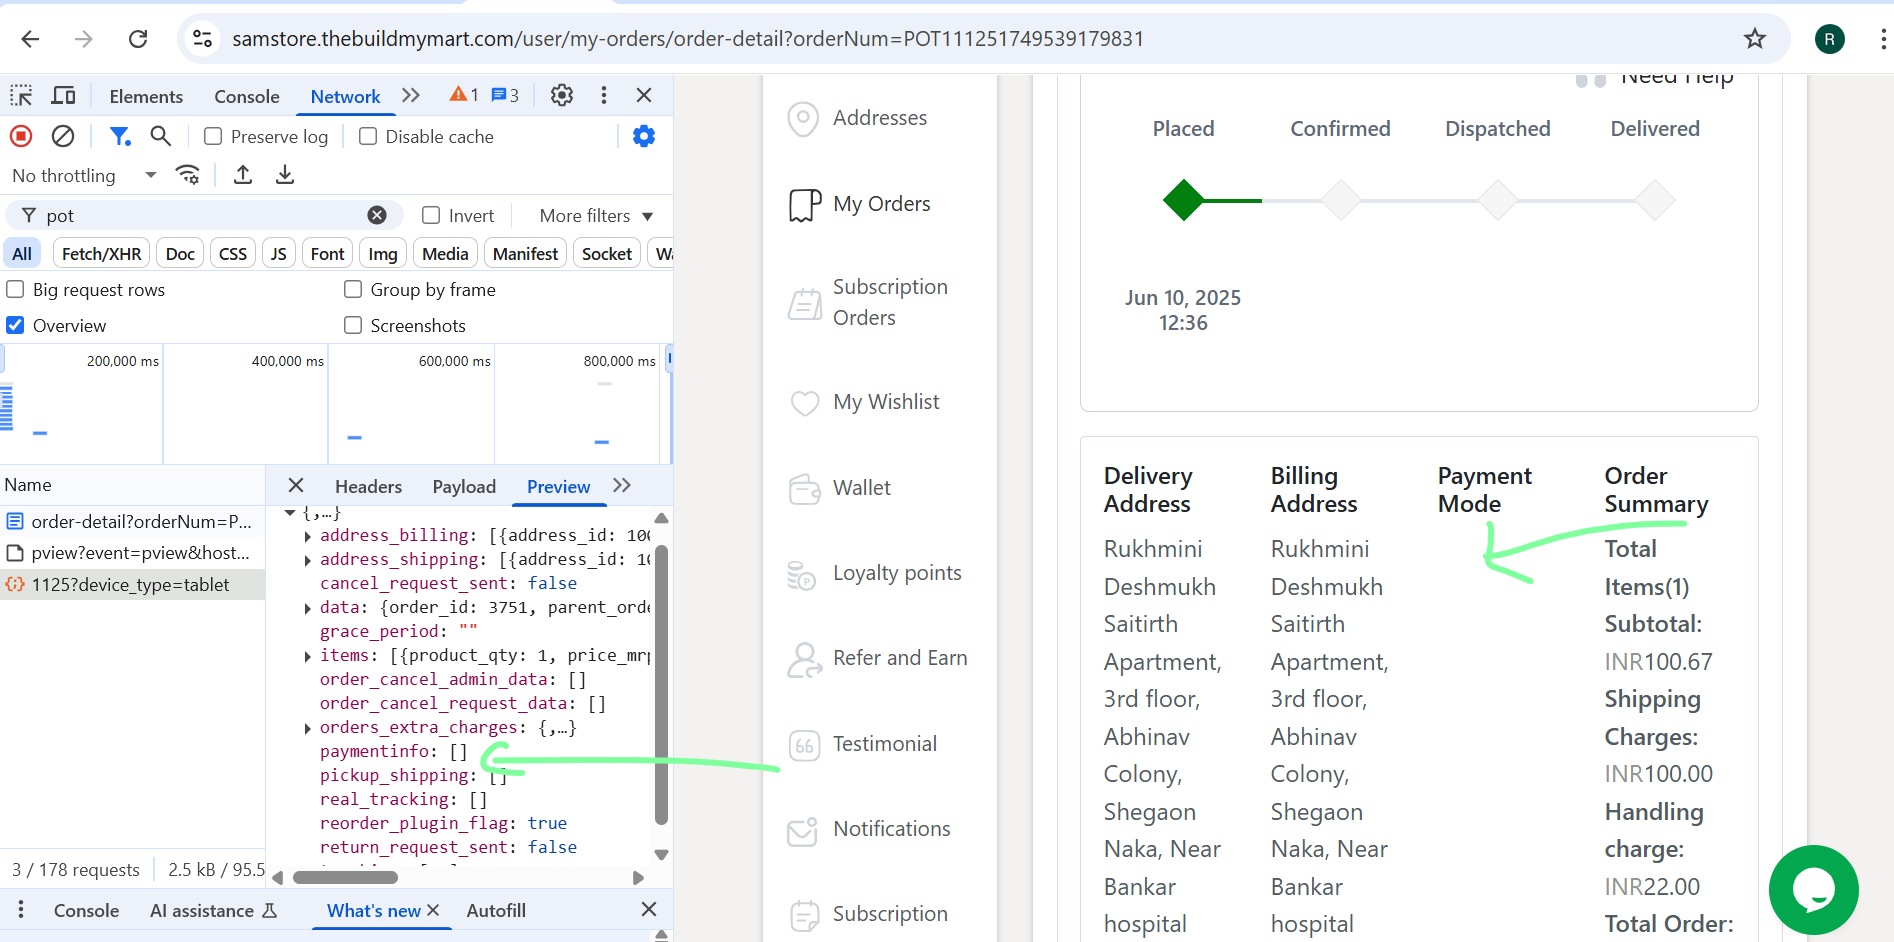
Task: Select the Preview tab
Action: [558, 486]
